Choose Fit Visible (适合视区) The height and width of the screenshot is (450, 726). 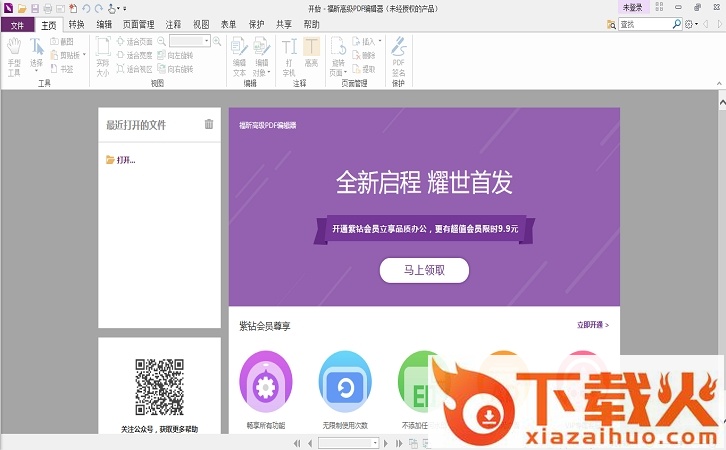(134, 69)
